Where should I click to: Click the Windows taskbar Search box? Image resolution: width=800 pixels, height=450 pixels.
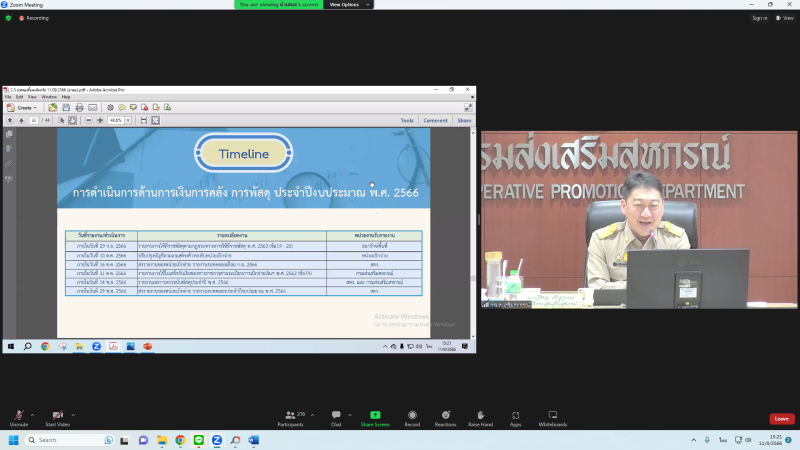click(x=70, y=440)
